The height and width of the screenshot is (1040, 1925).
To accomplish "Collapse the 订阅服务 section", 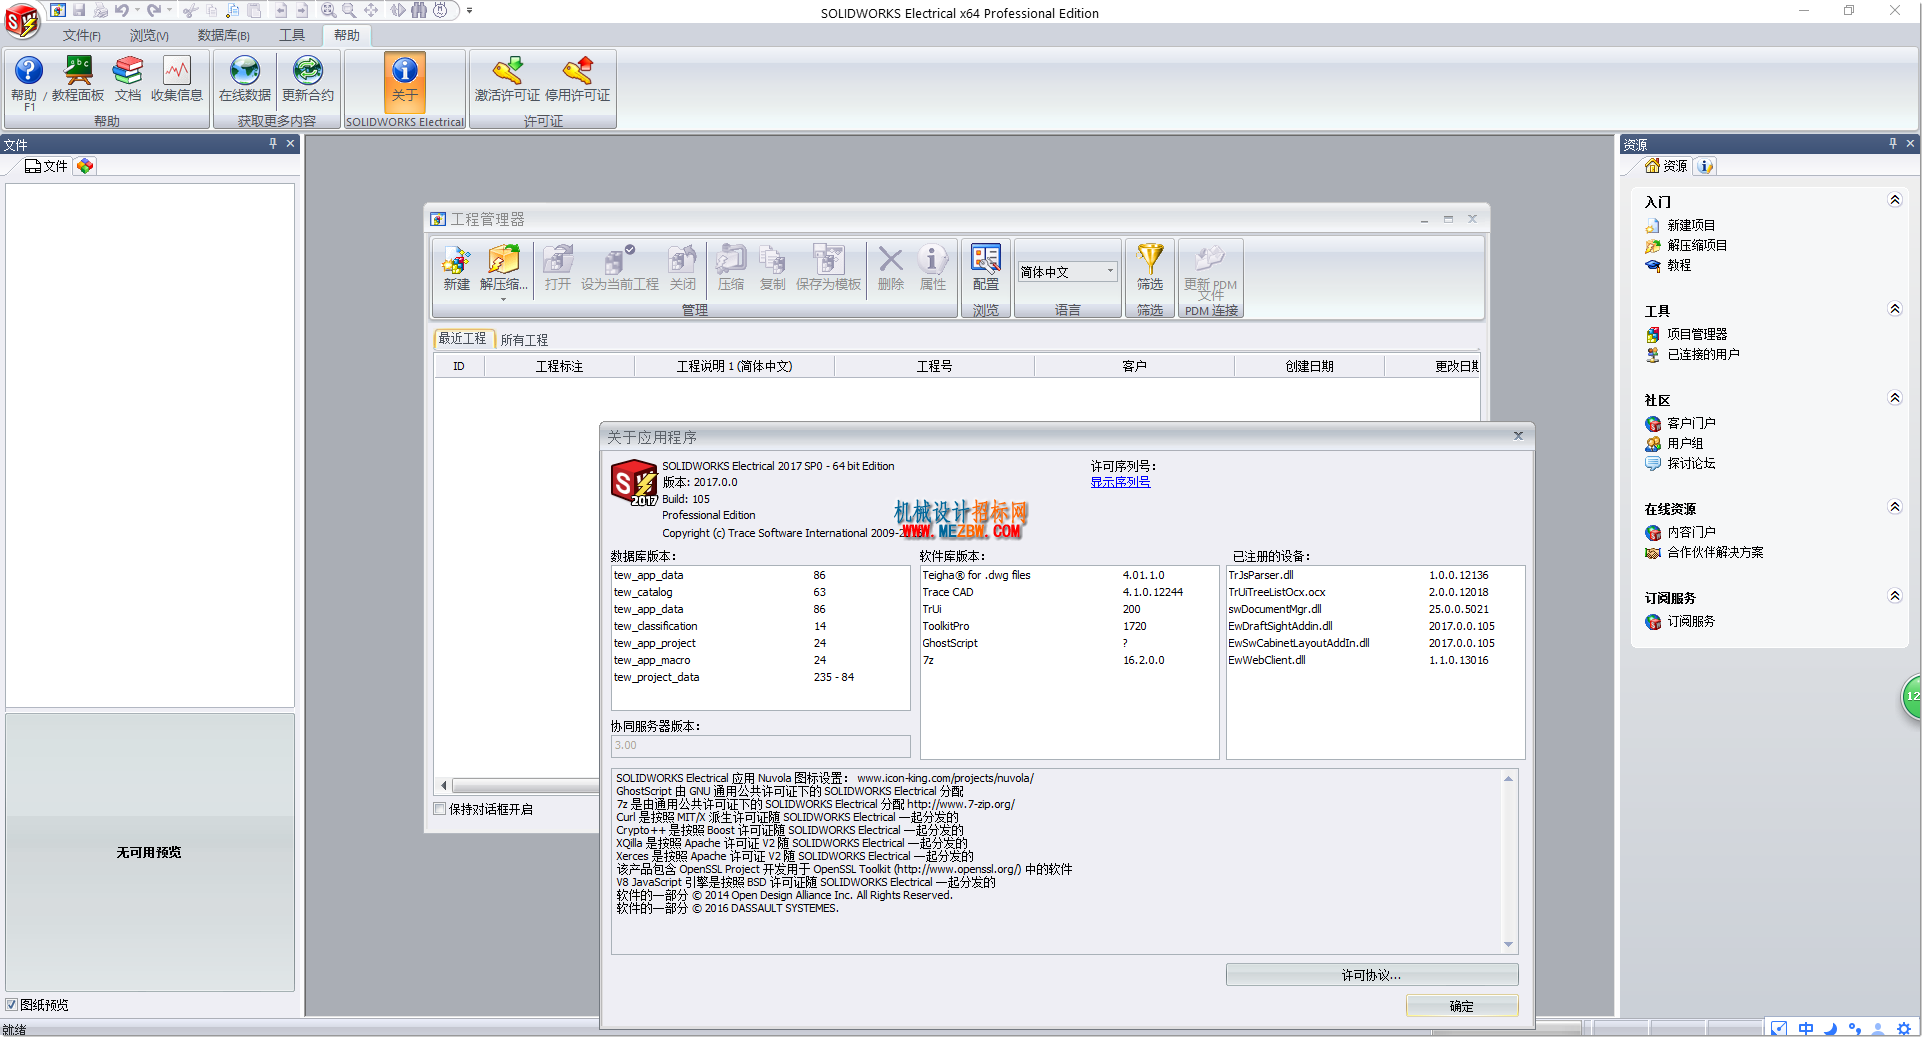I will (1894, 596).
